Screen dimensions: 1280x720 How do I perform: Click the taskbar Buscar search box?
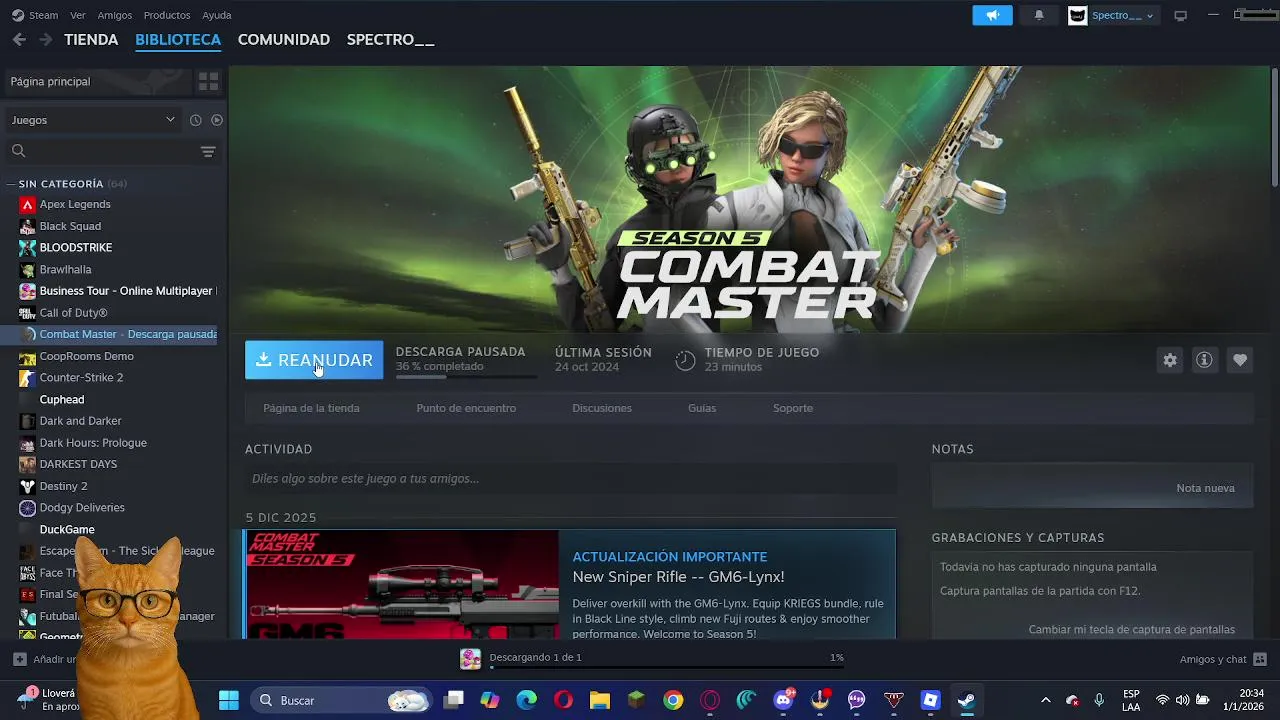click(x=340, y=700)
